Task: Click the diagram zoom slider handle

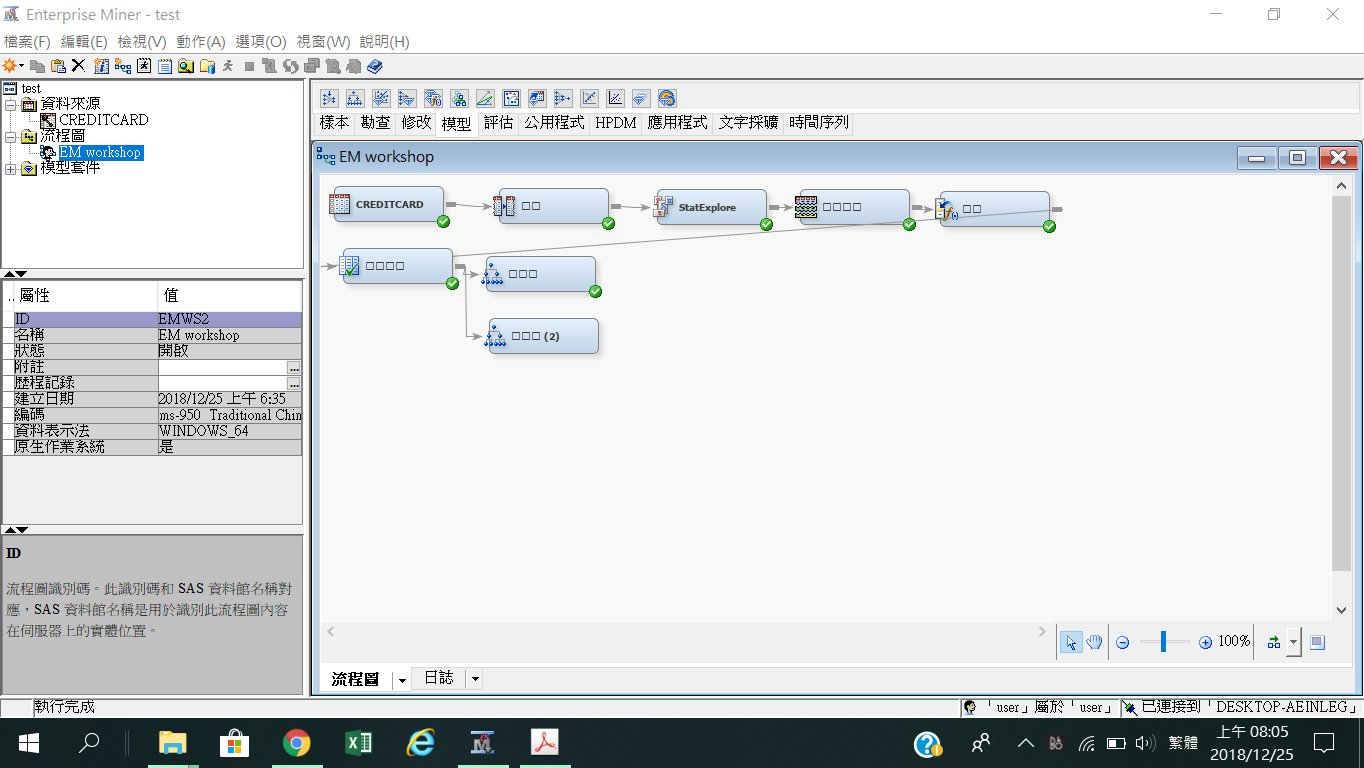Action: [1163, 642]
